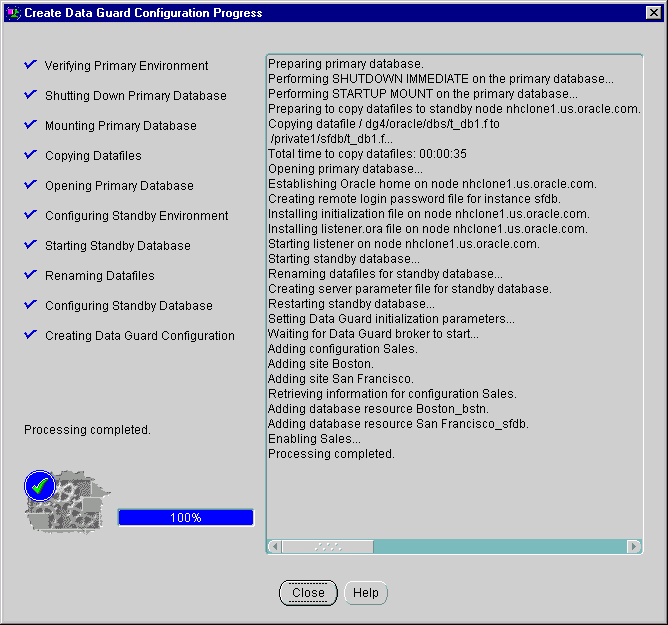668x625 pixels.
Task: Click checkmark beside Copying Datafiles
Action: point(30,154)
